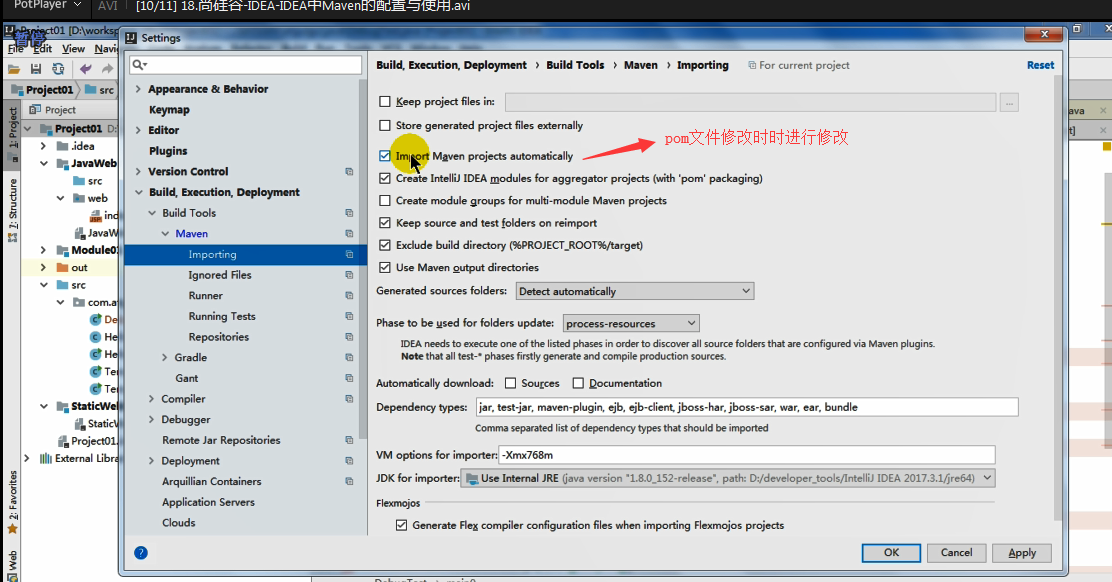Toggle Keep project files in checkbox
This screenshot has height=582, width=1112.
point(384,101)
